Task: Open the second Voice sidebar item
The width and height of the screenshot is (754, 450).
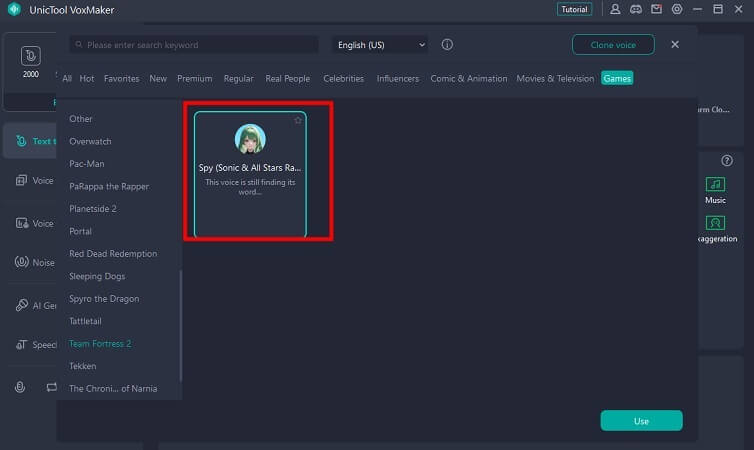Action: [x=35, y=223]
